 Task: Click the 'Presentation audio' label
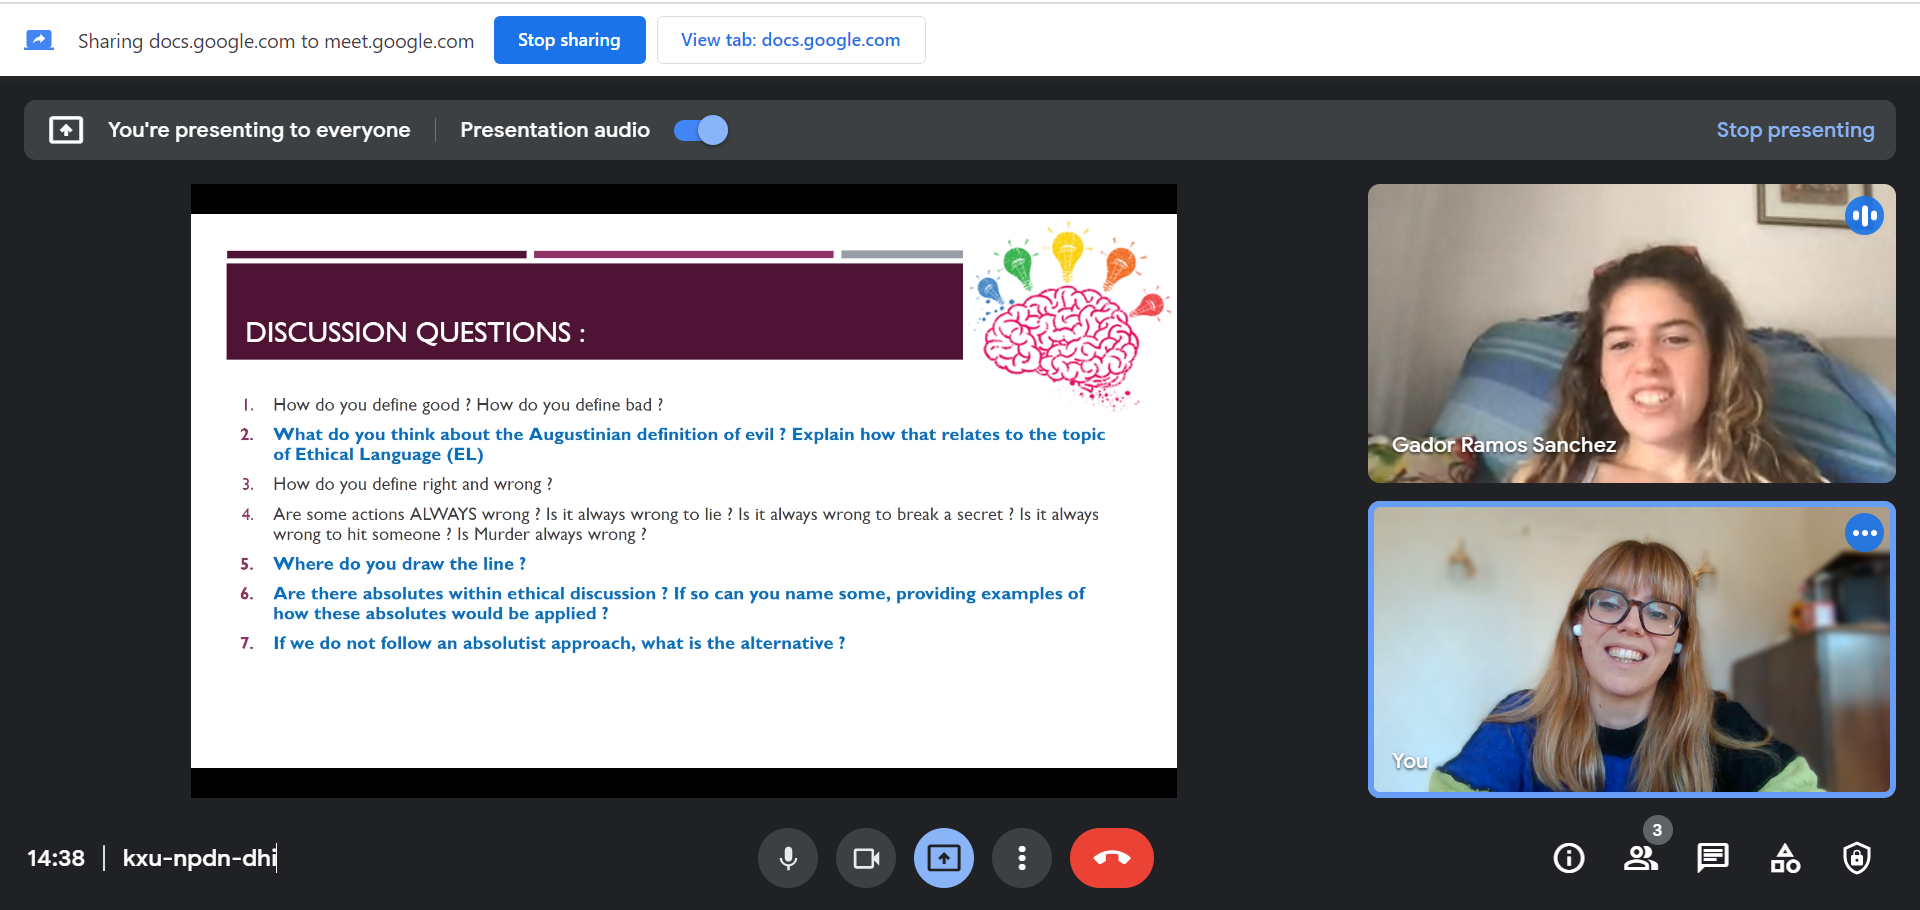click(x=555, y=130)
